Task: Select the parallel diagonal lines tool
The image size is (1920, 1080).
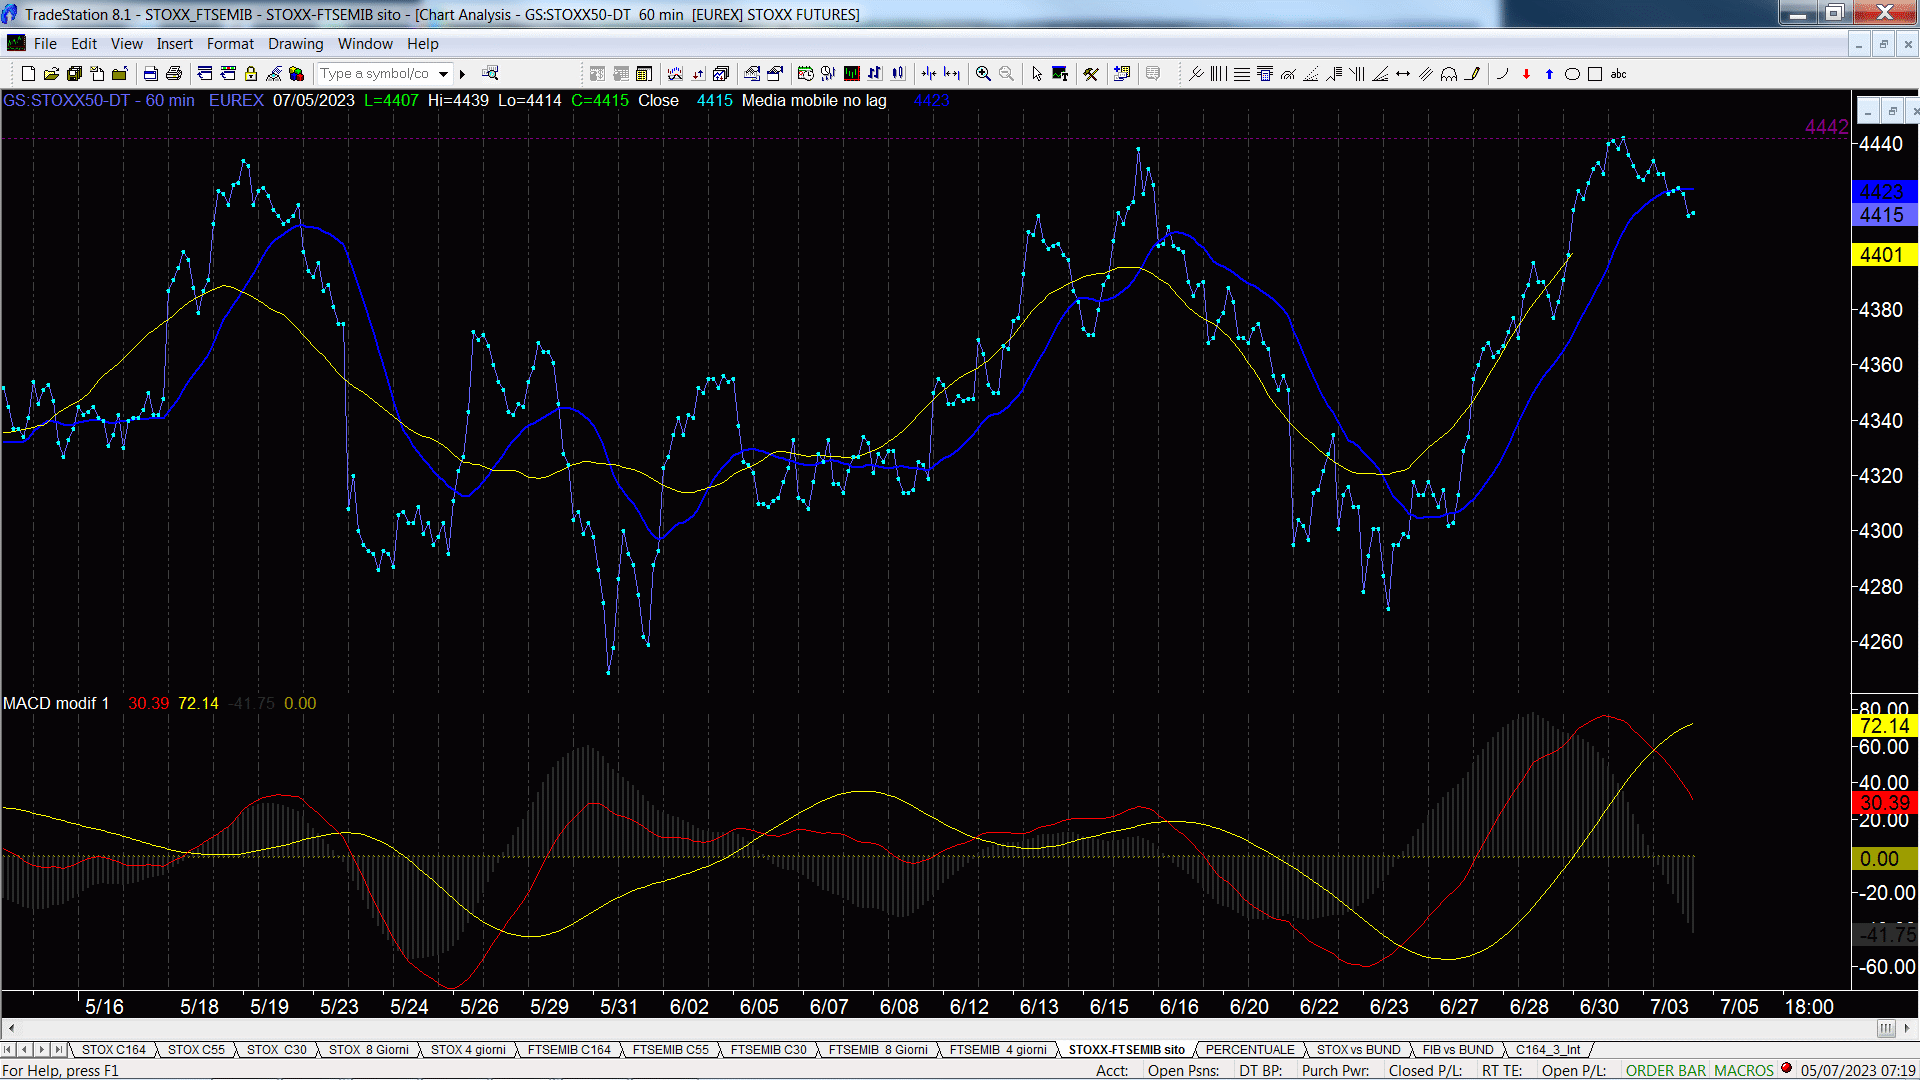Action: 1426,74
